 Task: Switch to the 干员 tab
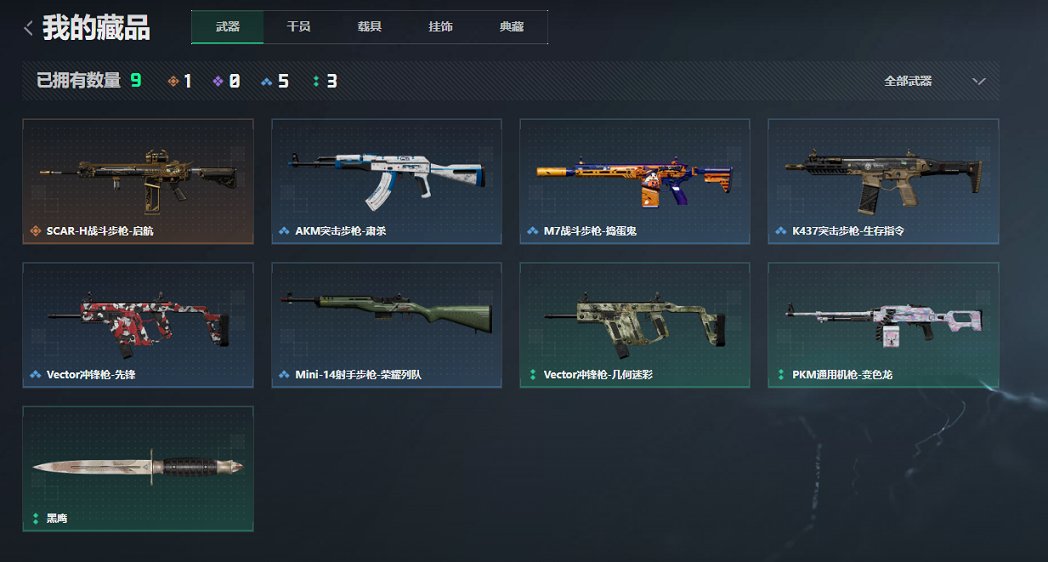[298, 27]
